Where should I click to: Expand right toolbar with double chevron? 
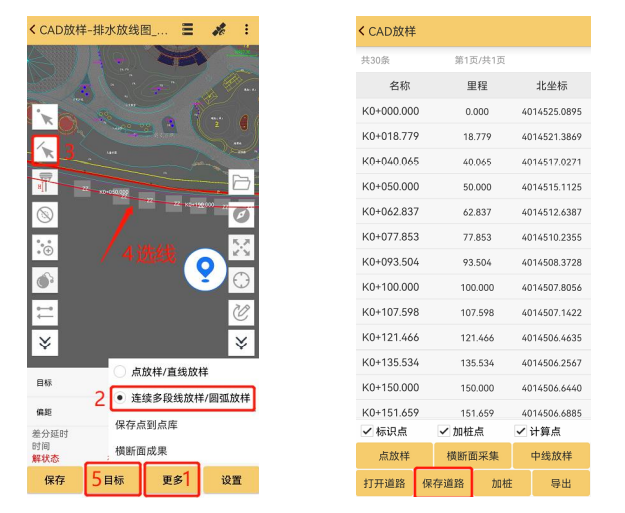(x=241, y=343)
